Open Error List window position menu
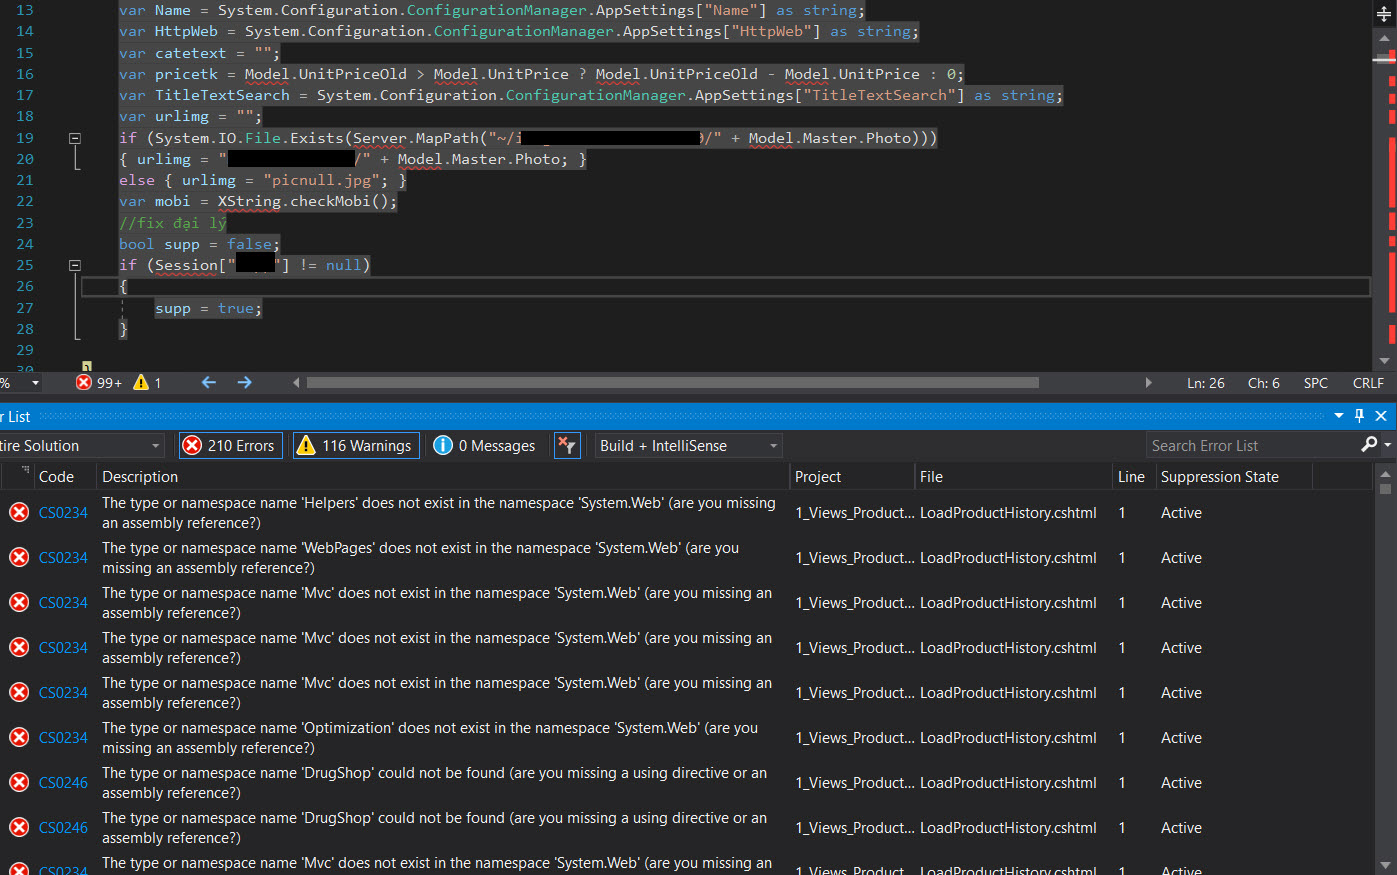The width and height of the screenshot is (1397, 875). pos(1339,416)
